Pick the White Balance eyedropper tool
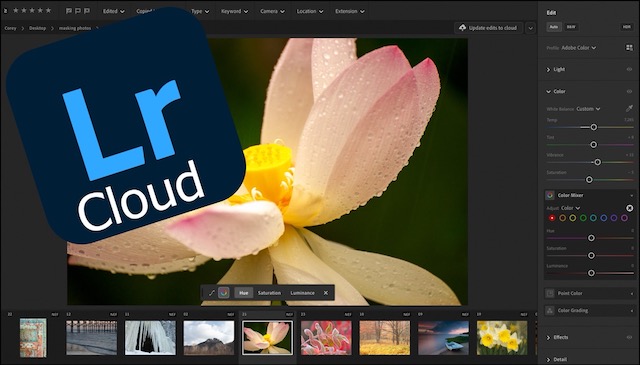This screenshot has width=640, height=365. (629, 108)
